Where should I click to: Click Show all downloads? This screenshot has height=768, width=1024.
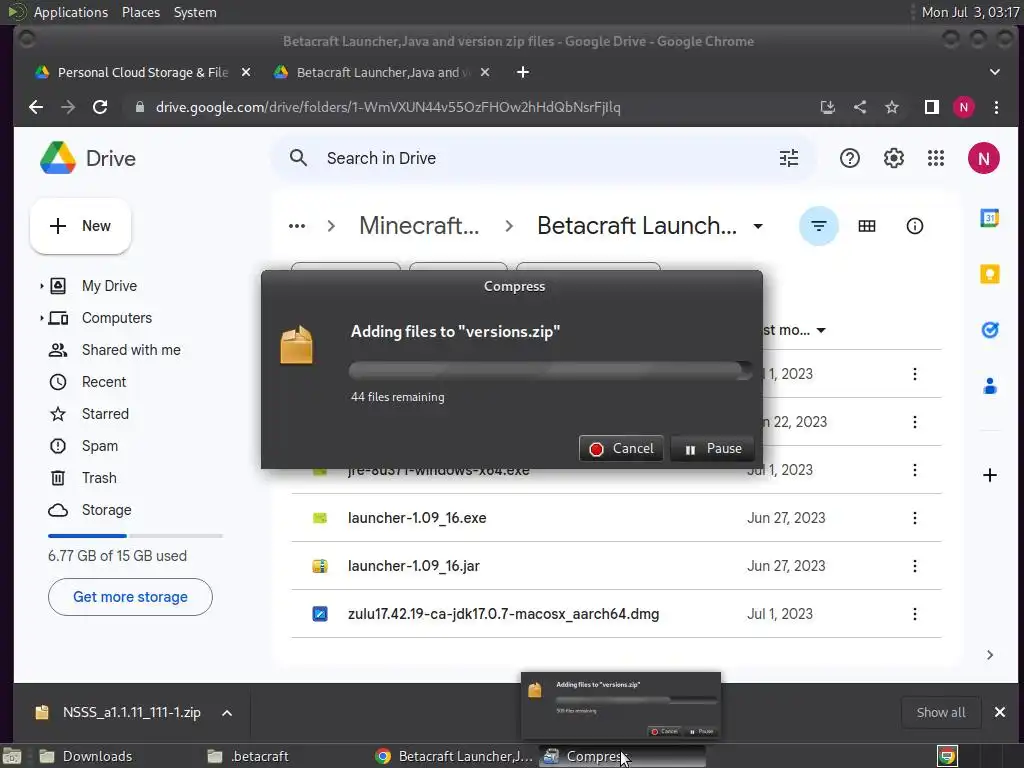(940, 712)
